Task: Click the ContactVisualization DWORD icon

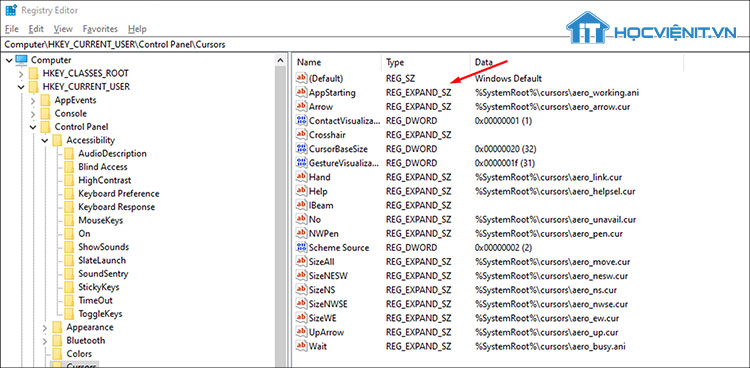Action: 301,121
